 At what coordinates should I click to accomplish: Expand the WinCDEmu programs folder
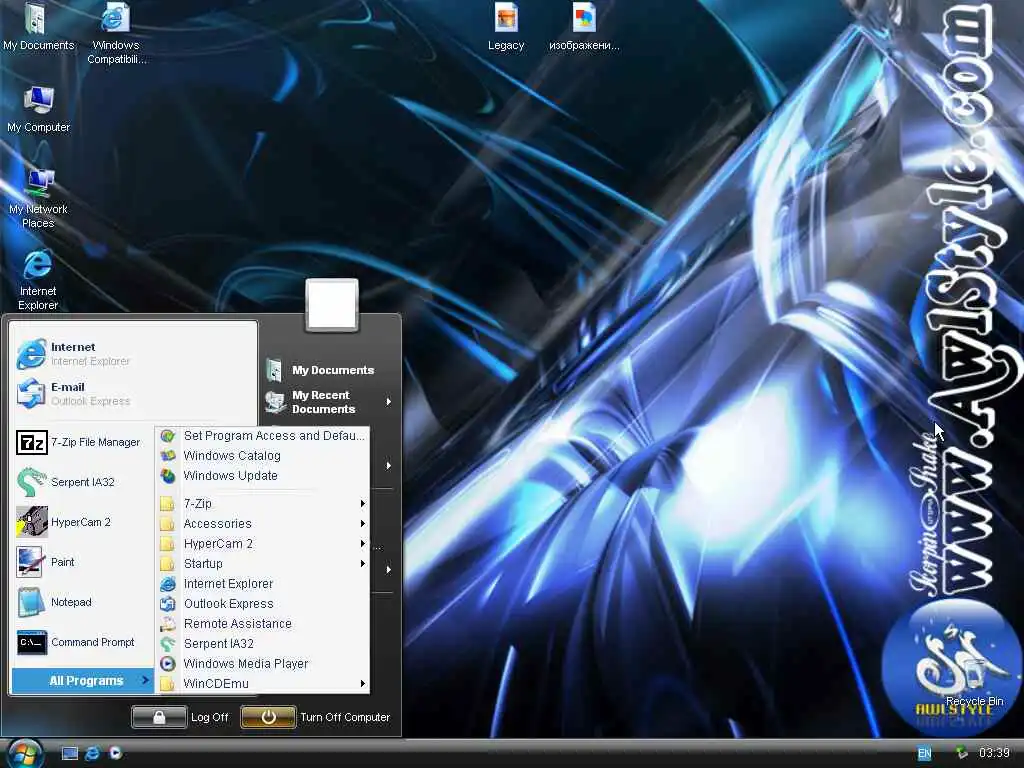click(x=263, y=683)
